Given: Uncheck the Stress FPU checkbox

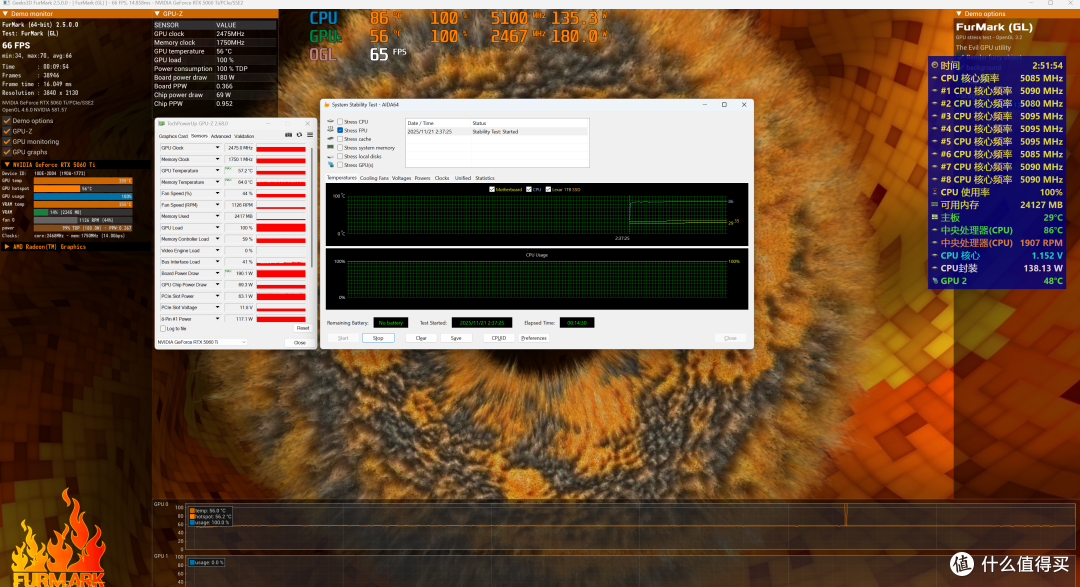Looking at the screenshot, I should 340,130.
